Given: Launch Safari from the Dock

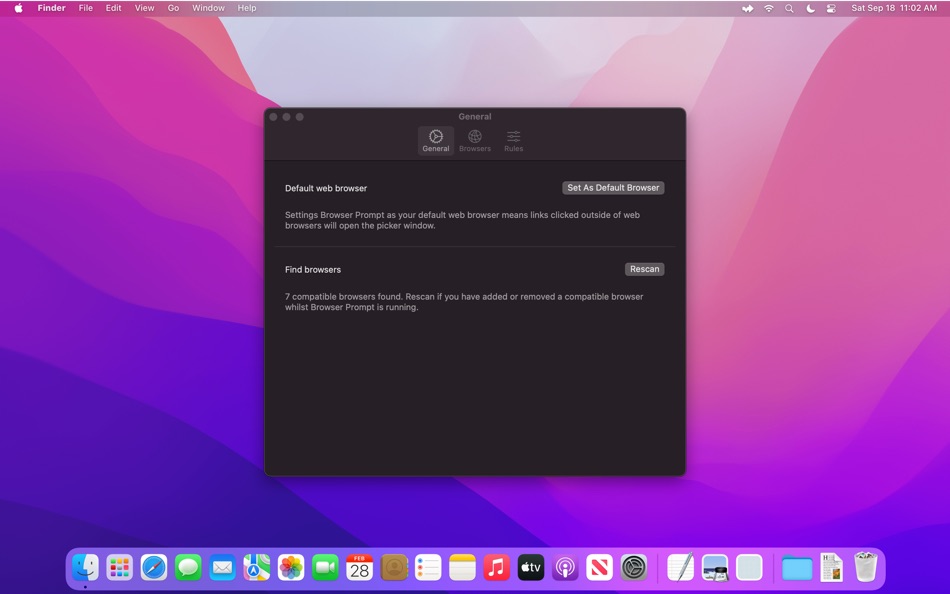Looking at the screenshot, I should click(154, 568).
